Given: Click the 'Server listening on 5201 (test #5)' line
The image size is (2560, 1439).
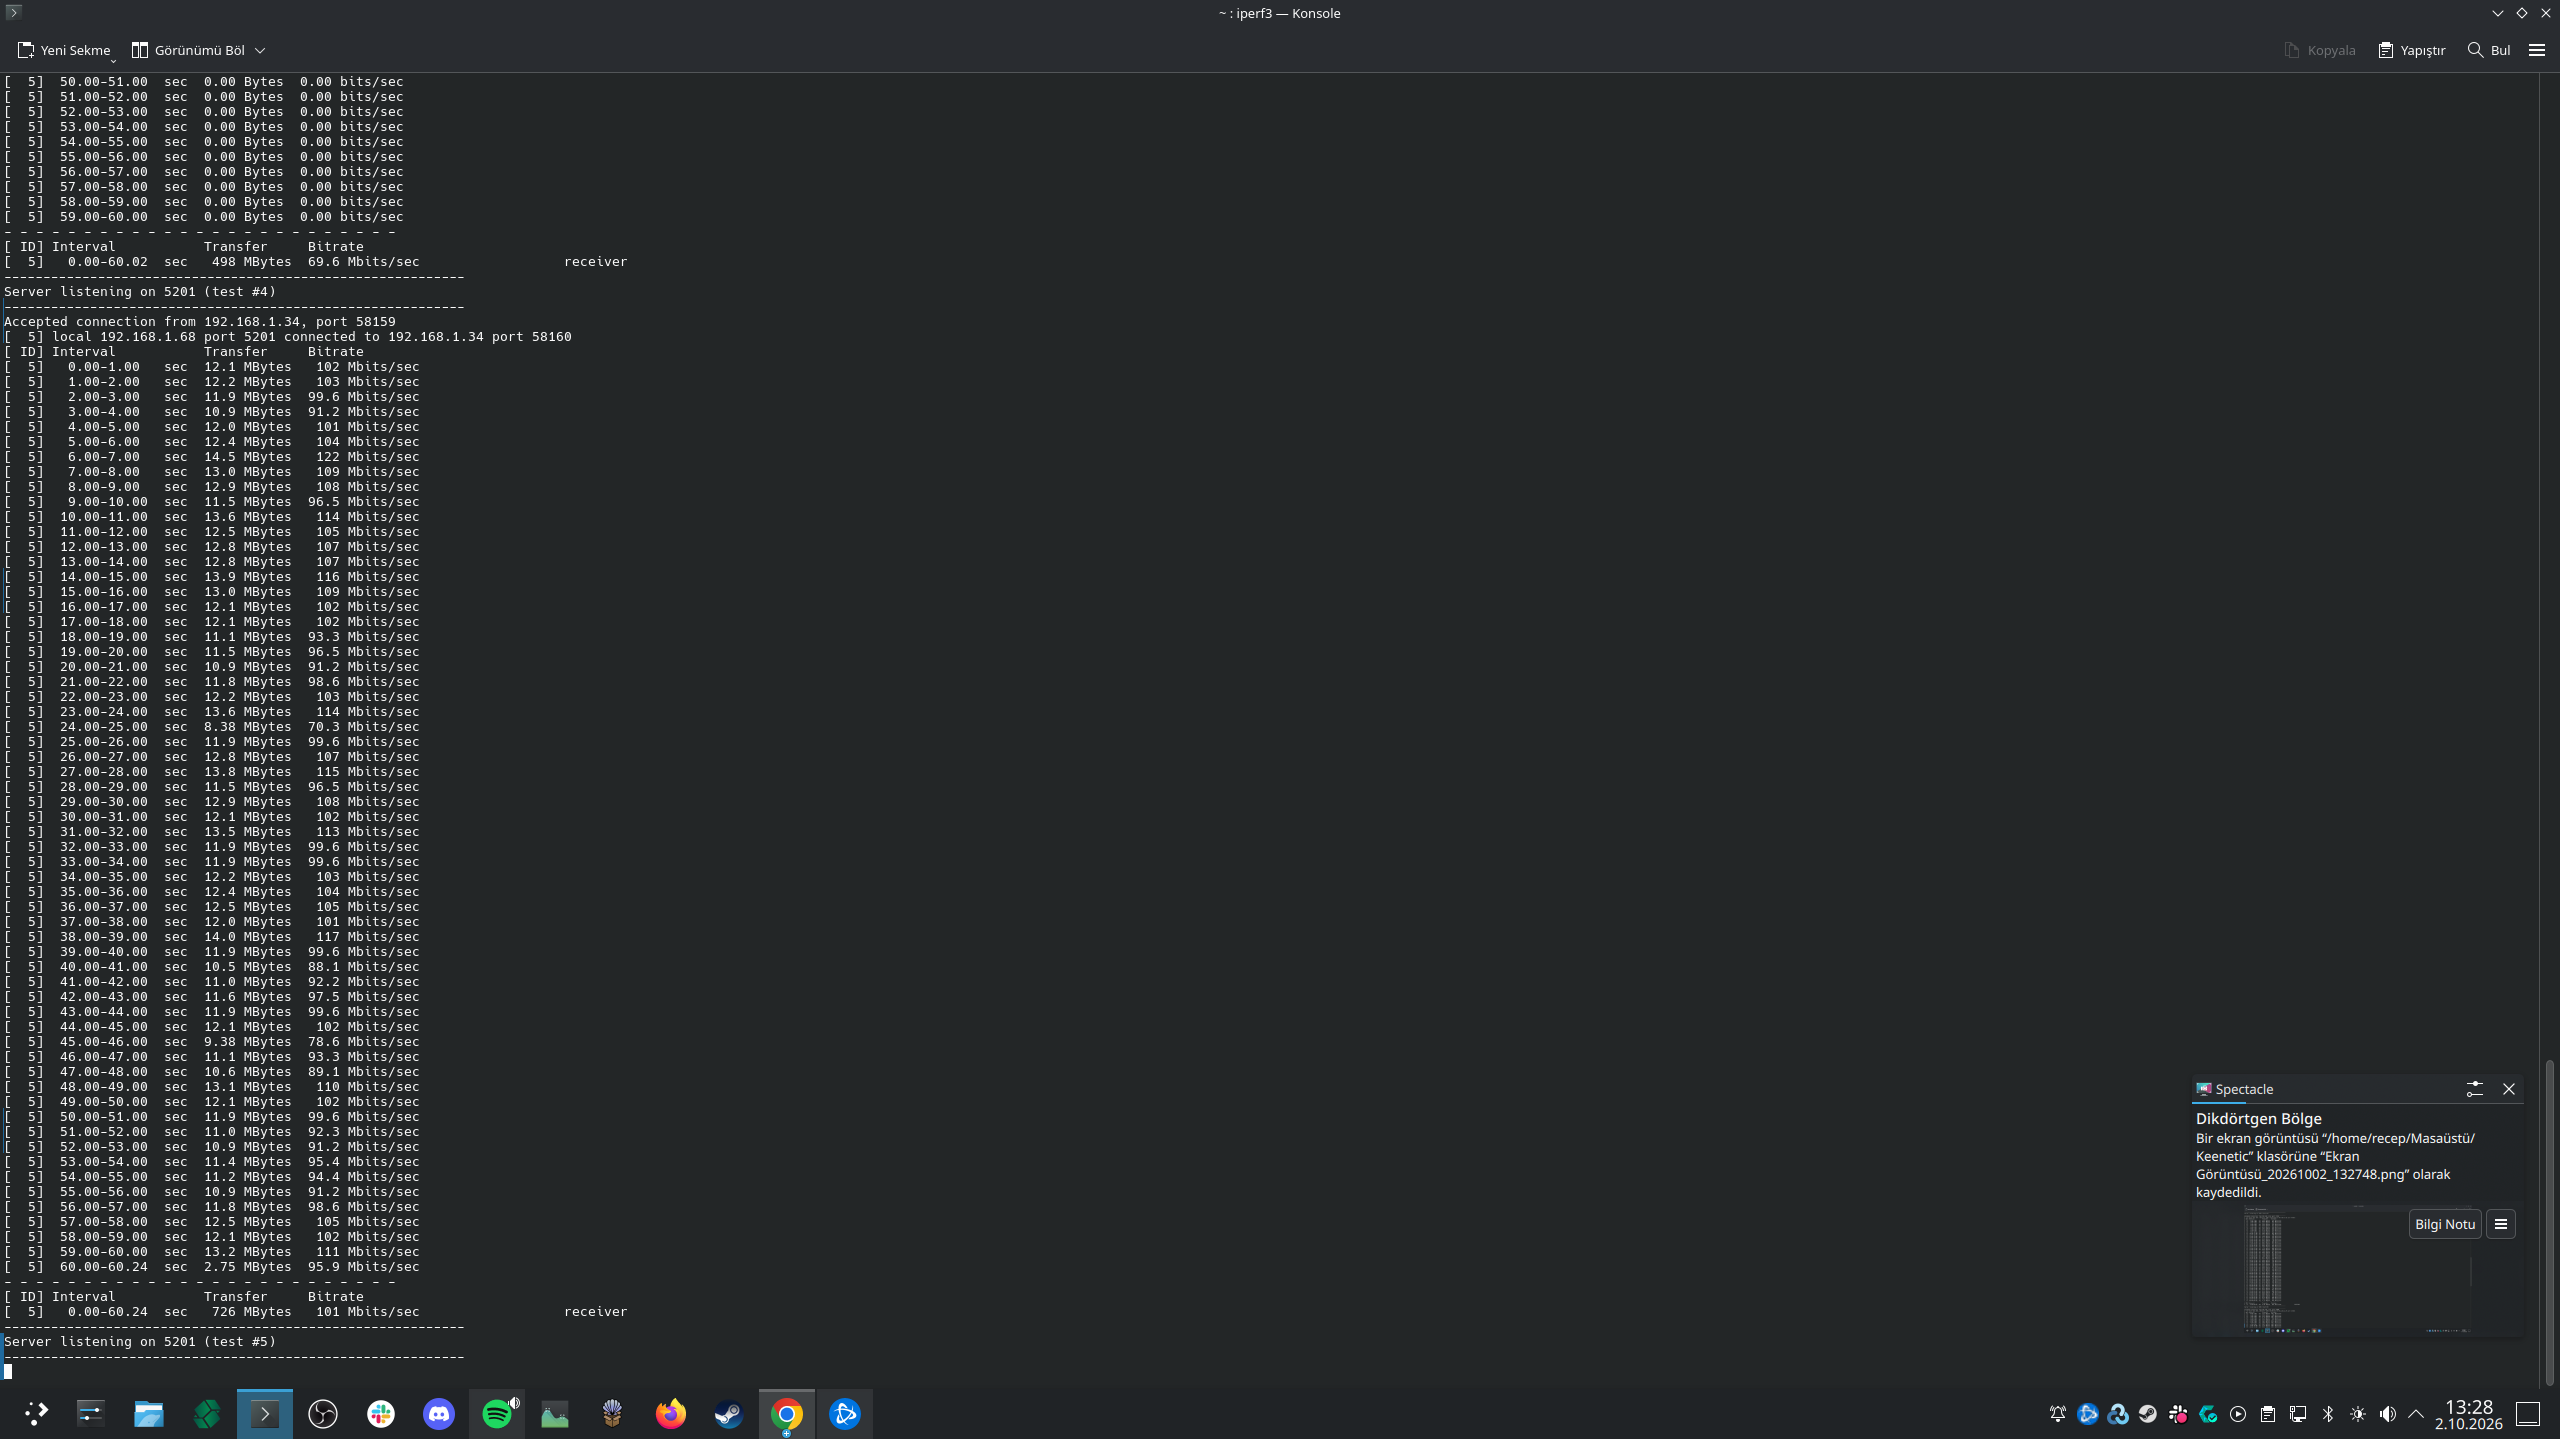Looking at the screenshot, I should [x=140, y=1341].
